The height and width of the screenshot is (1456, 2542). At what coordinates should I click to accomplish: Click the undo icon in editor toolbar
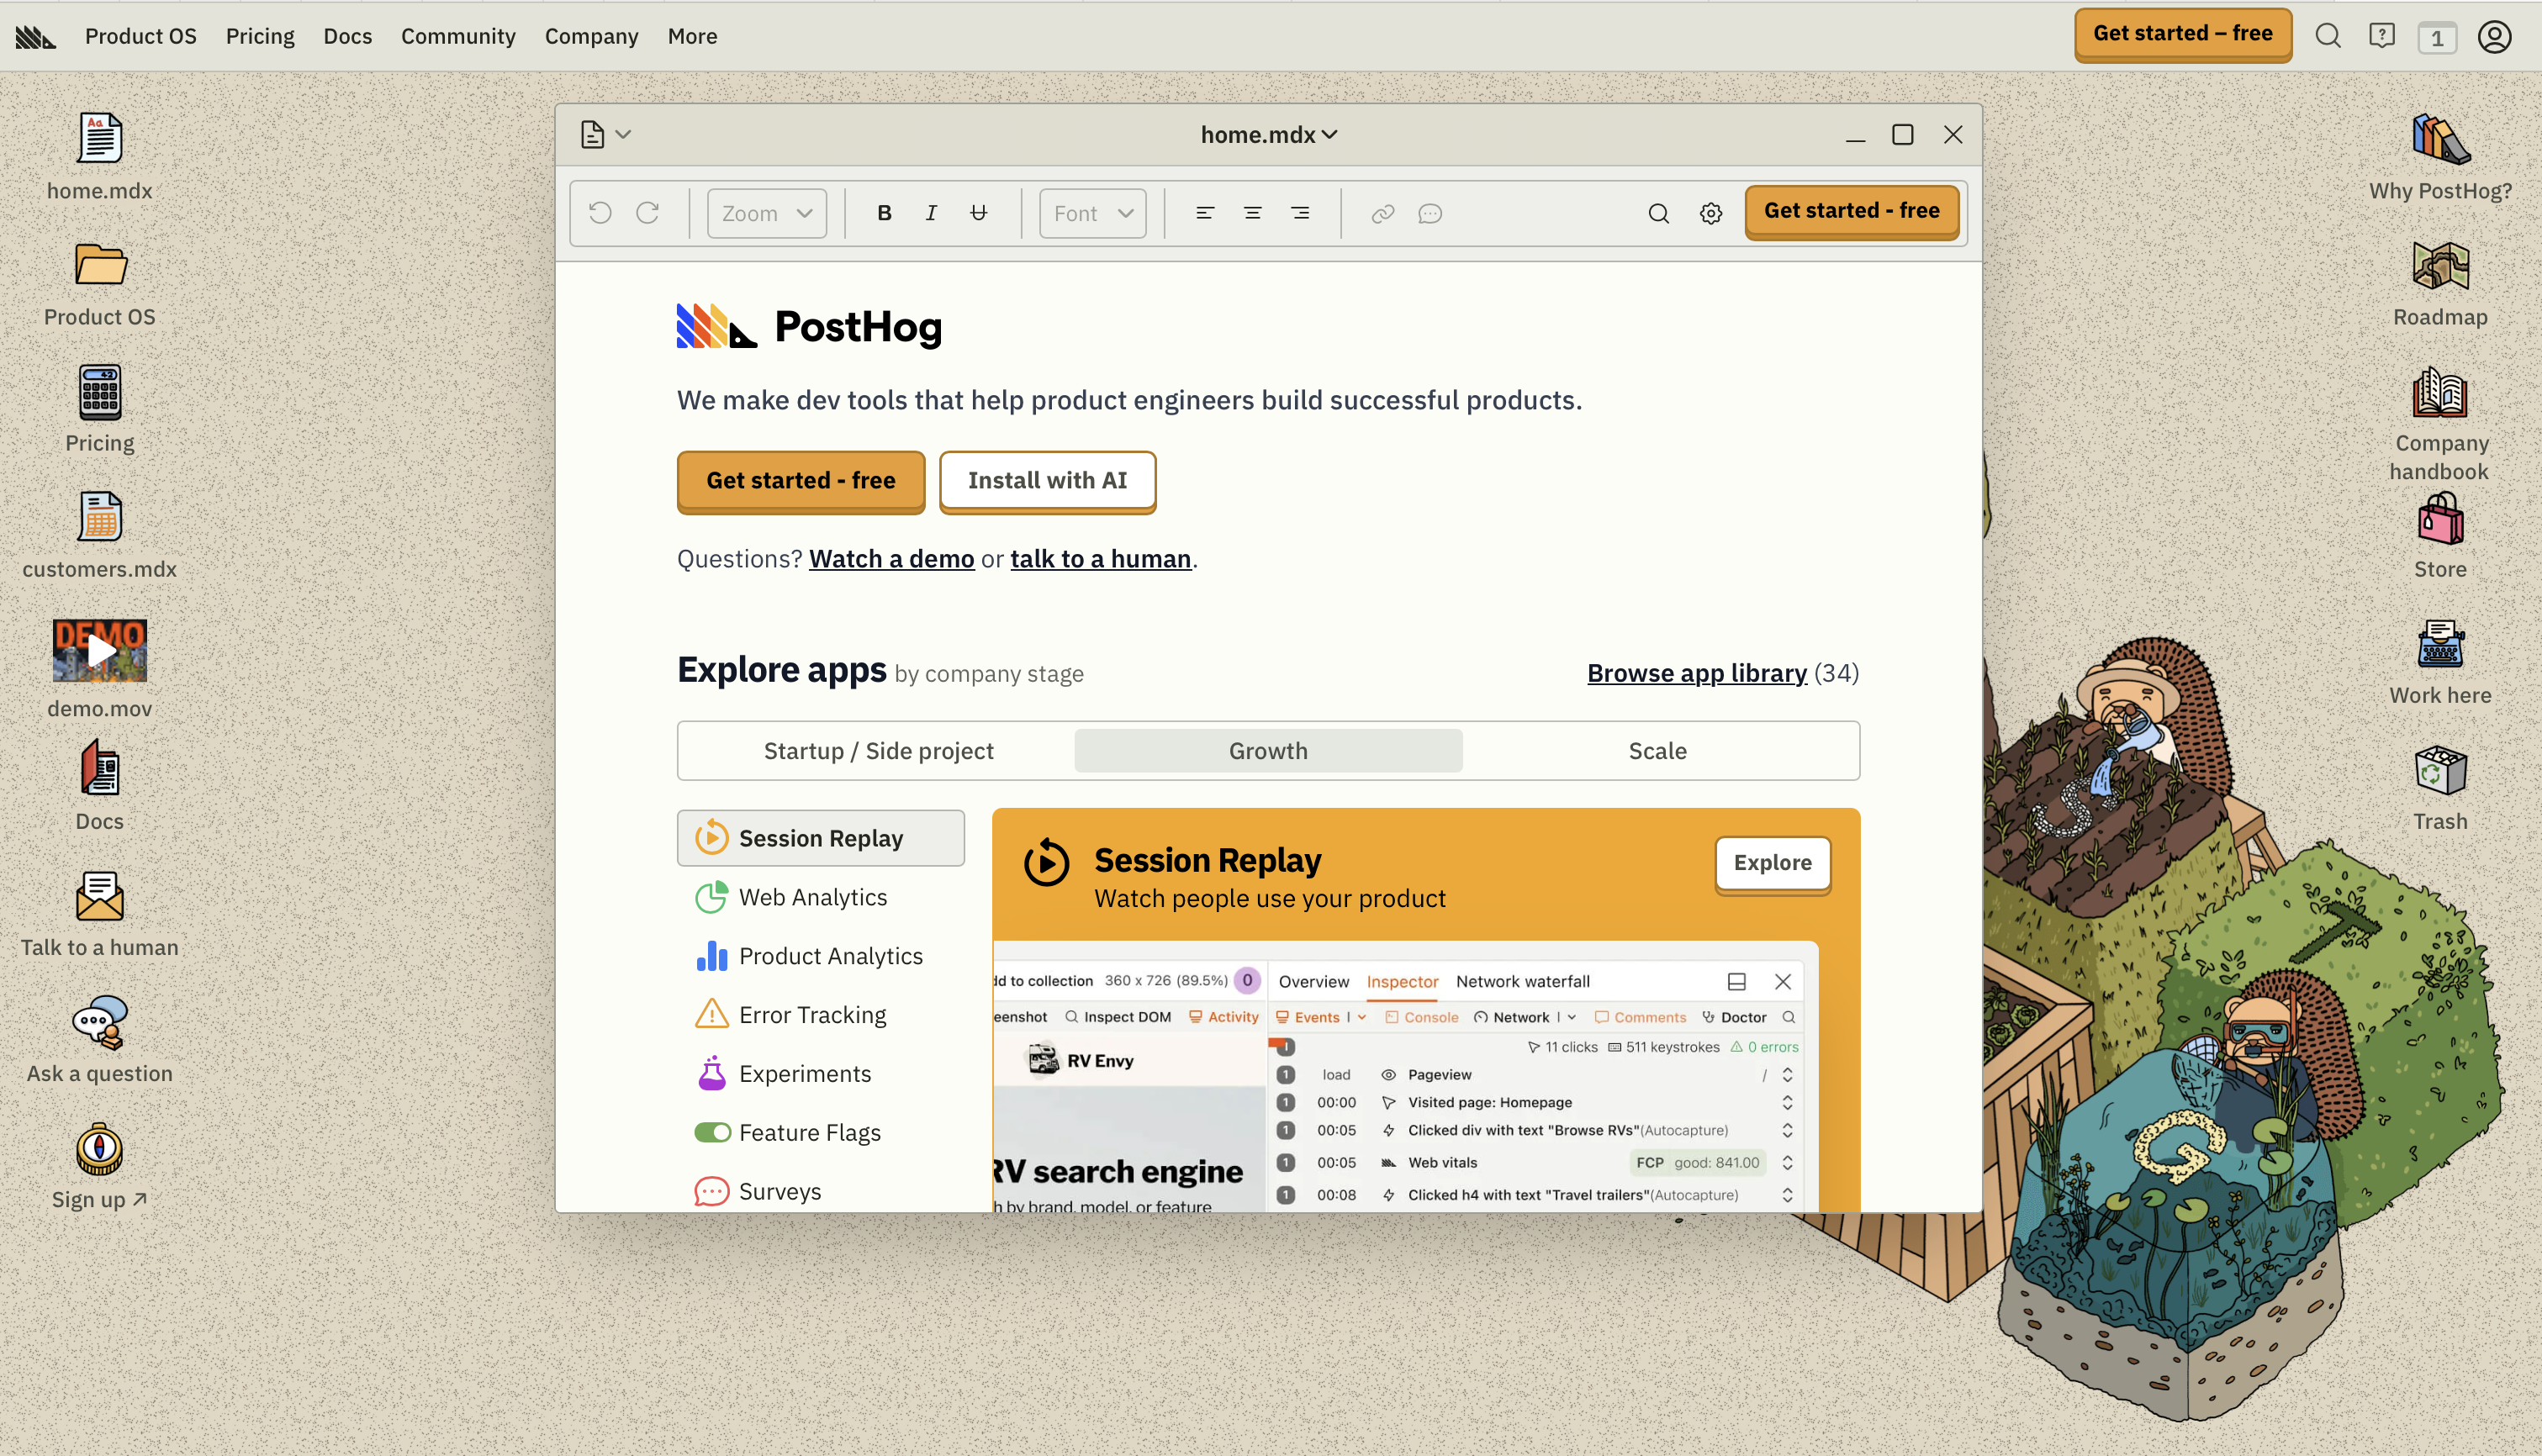pyautogui.click(x=600, y=213)
